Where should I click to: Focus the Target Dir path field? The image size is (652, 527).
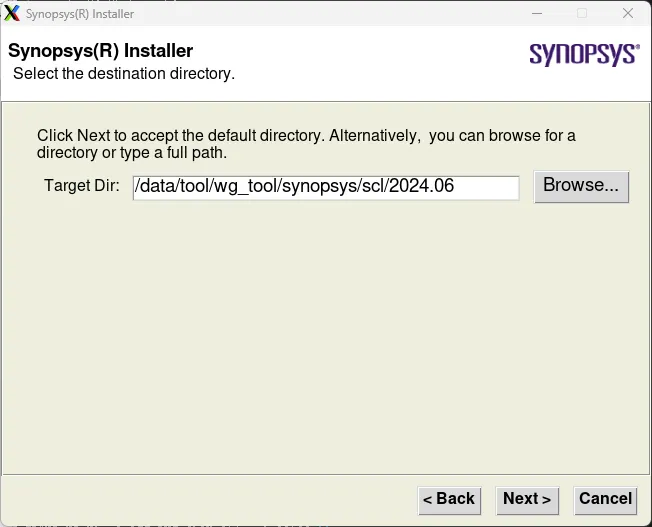point(326,188)
